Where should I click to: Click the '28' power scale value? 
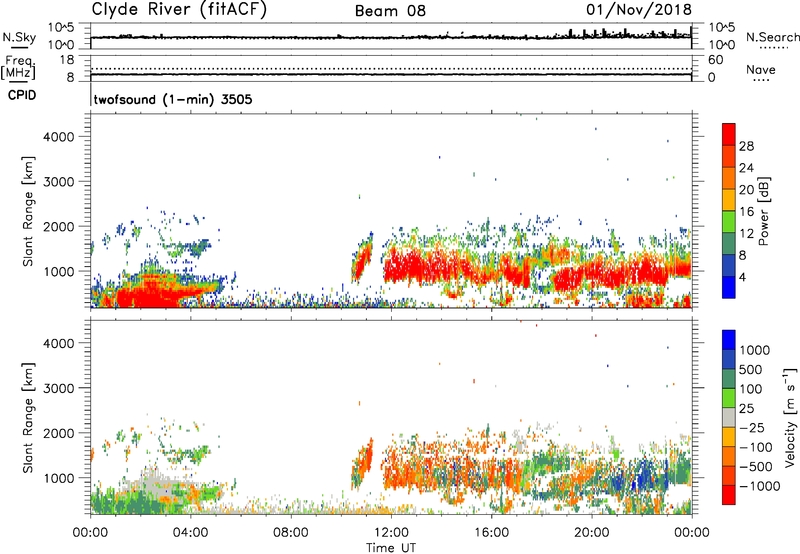(746, 146)
